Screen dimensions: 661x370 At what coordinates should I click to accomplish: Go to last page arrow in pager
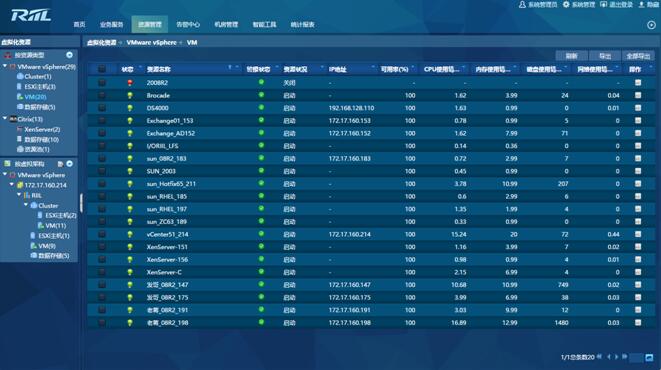624,357
